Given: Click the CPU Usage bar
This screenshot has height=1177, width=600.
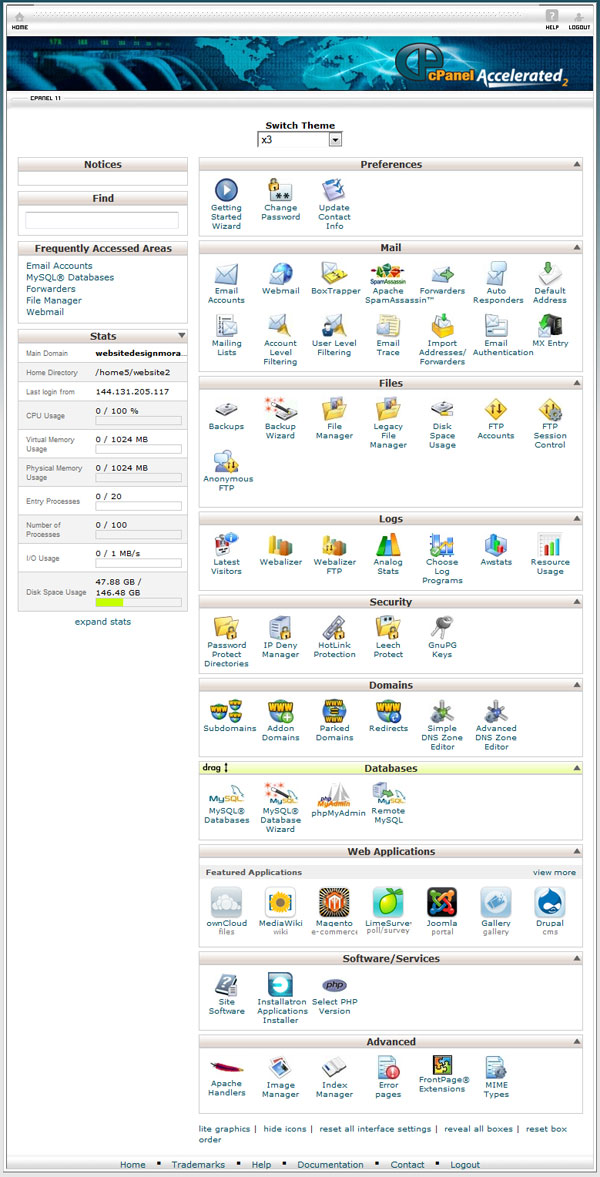Looking at the screenshot, I should pyautogui.click(x=138, y=421).
